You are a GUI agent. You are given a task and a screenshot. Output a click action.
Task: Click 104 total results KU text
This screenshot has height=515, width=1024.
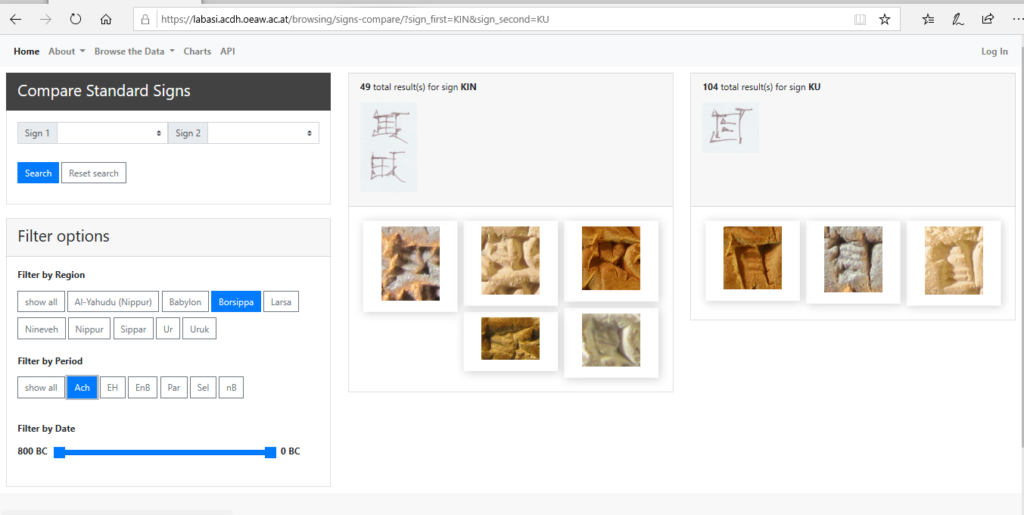click(x=761, y=87)
